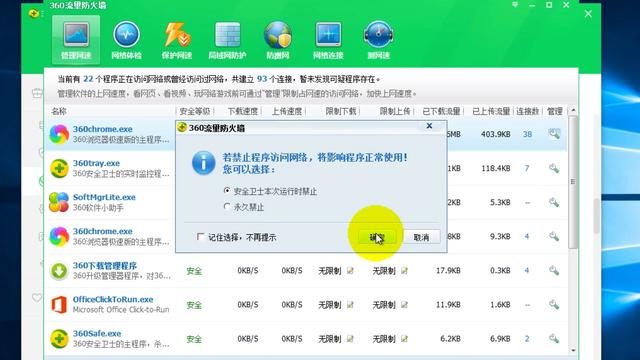640x360 pixels.
Task: Click the 360tray.exe program icon
Action: [59, 169]
